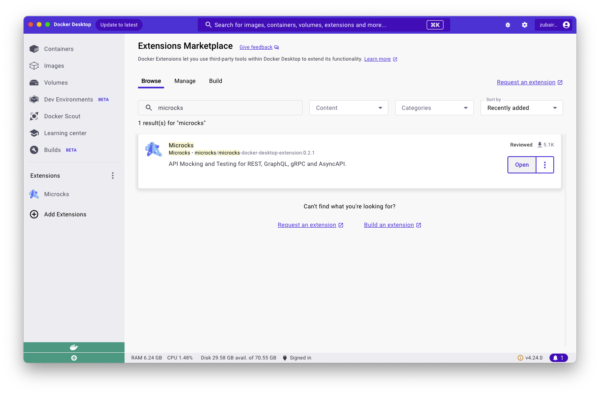Click the ⌘K shortcut badge
The height and width of the screenshot is (394, 600).
click(435, 25)
